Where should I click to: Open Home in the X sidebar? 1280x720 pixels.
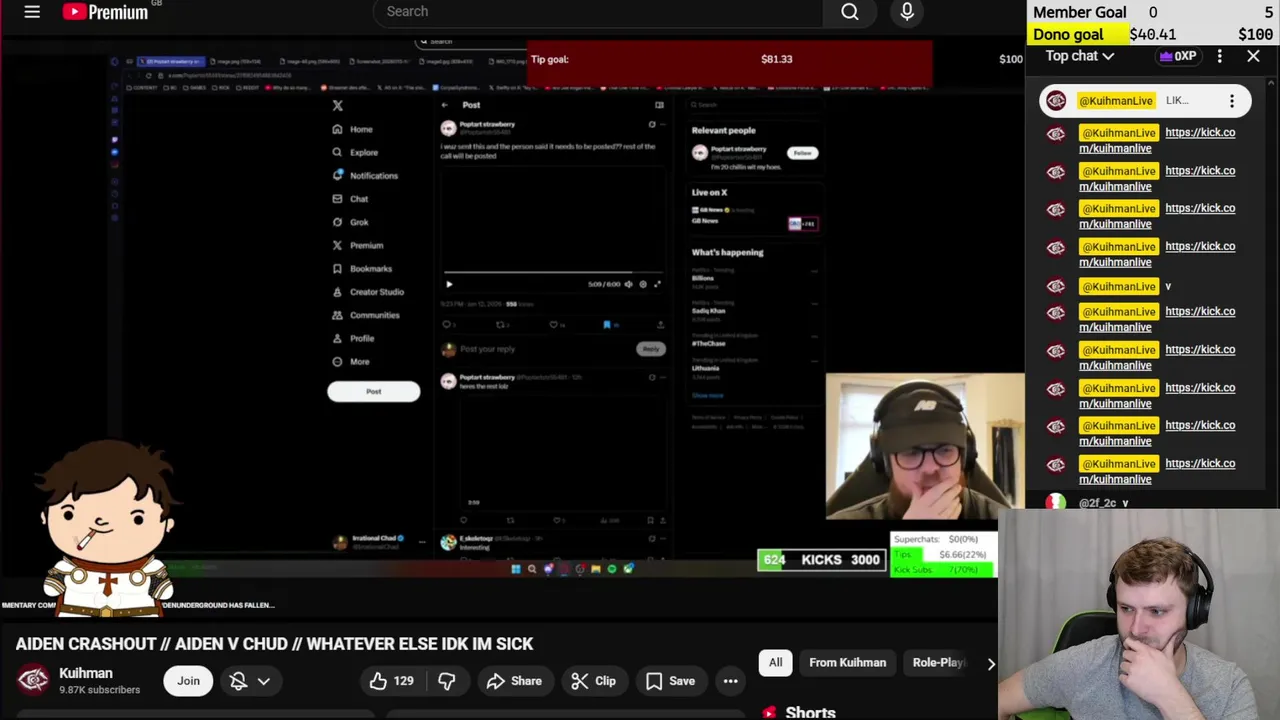[x=352, y=129]
